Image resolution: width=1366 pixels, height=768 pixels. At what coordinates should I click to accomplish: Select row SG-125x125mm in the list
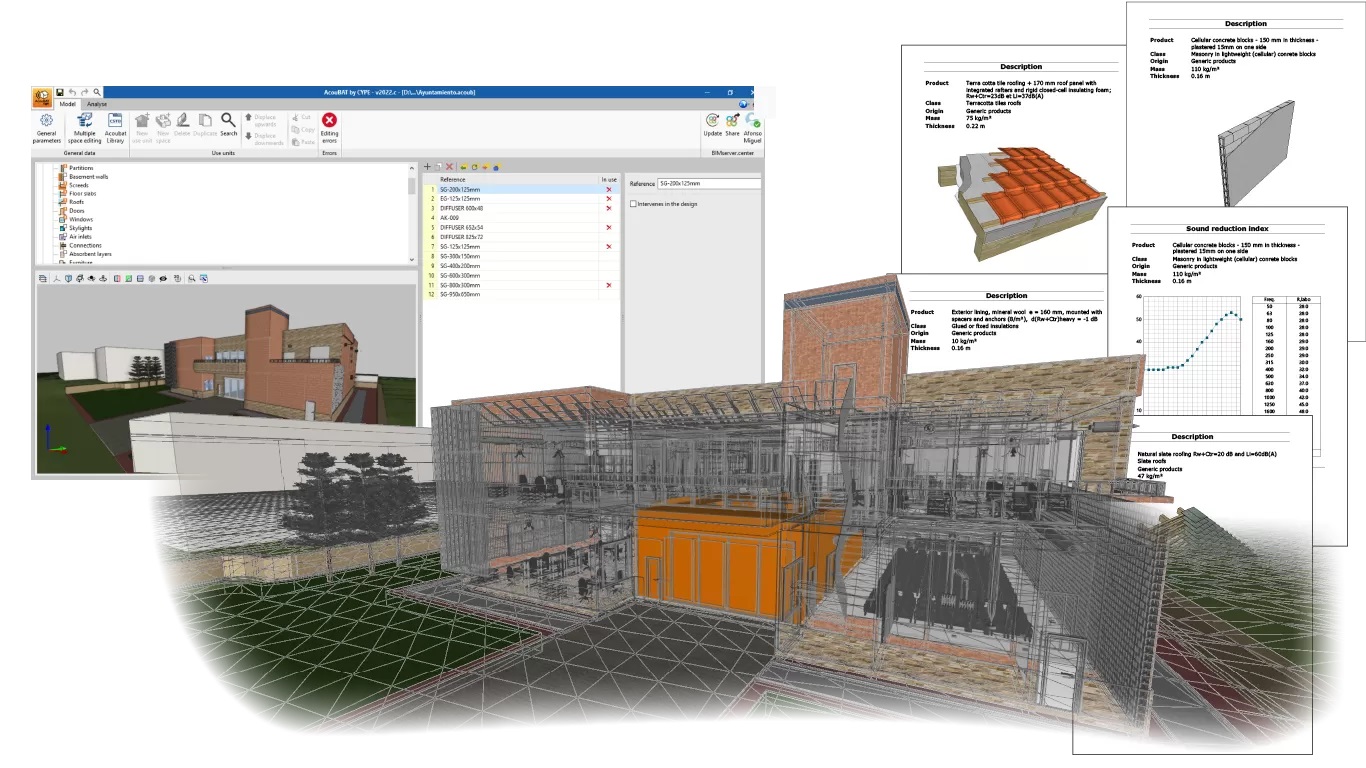click(x=521, y=247)
